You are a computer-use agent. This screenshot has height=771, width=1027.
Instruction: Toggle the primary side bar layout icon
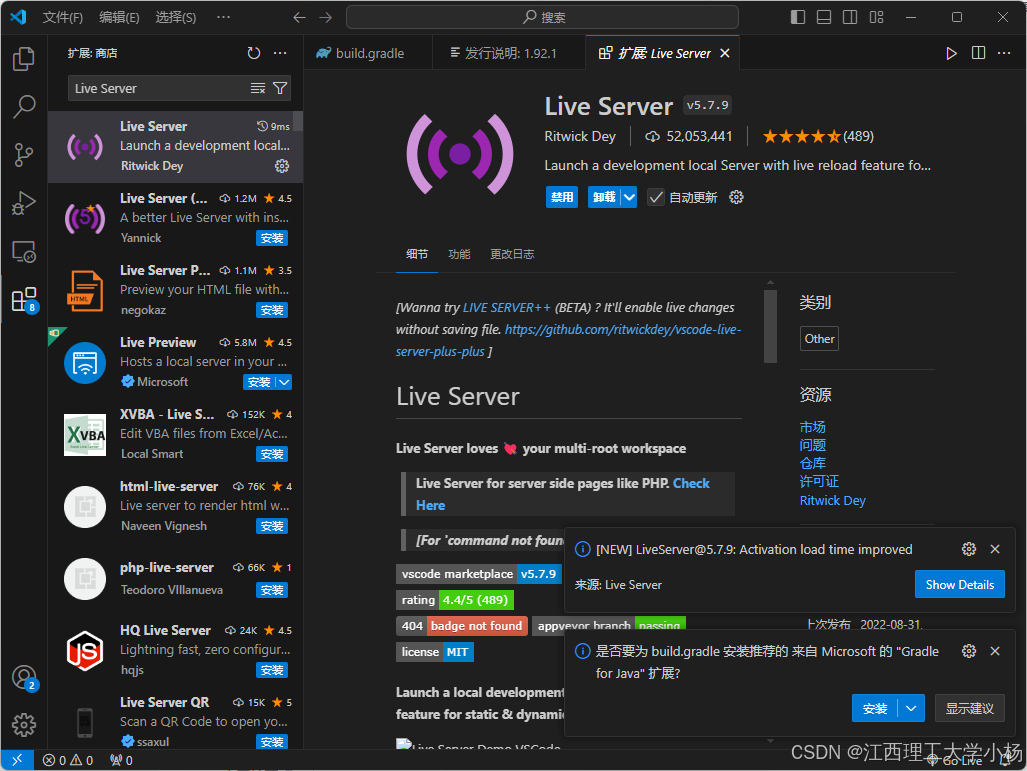pos(798,17)
